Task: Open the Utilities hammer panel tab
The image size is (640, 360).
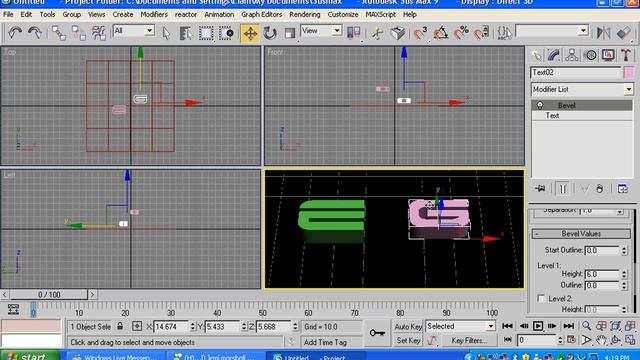Action: [x=626, y=55]
